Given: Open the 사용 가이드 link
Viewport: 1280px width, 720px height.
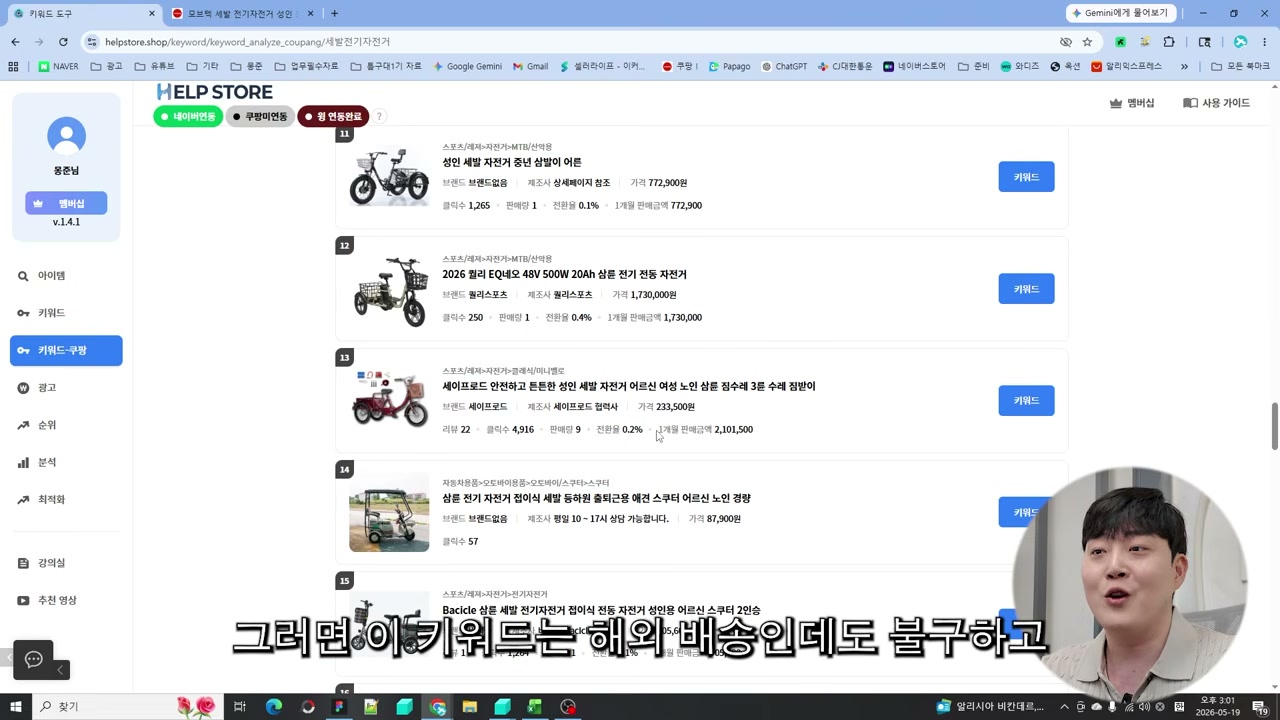Looking at the screenshot, I should tap(1216, 103).
